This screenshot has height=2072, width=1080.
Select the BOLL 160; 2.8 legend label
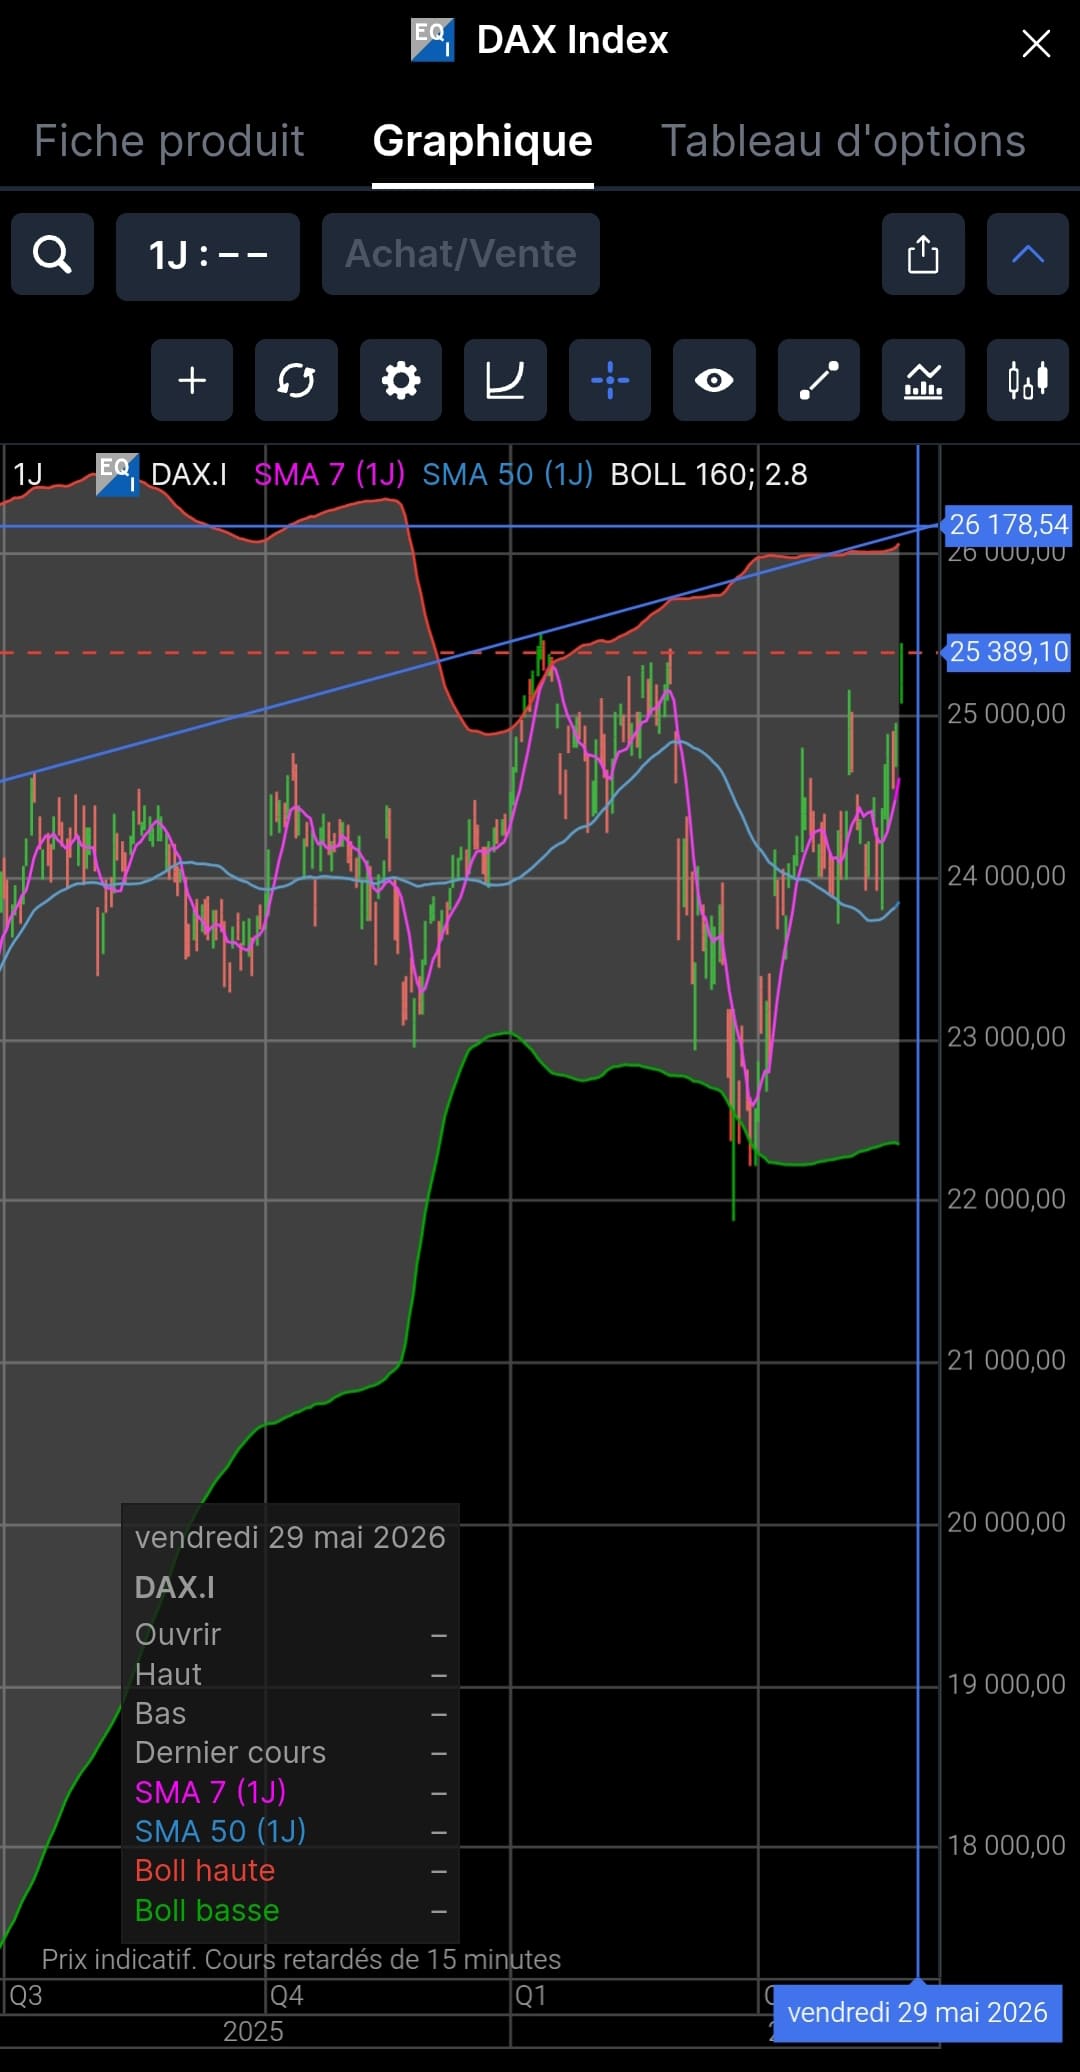coord(709,474)
